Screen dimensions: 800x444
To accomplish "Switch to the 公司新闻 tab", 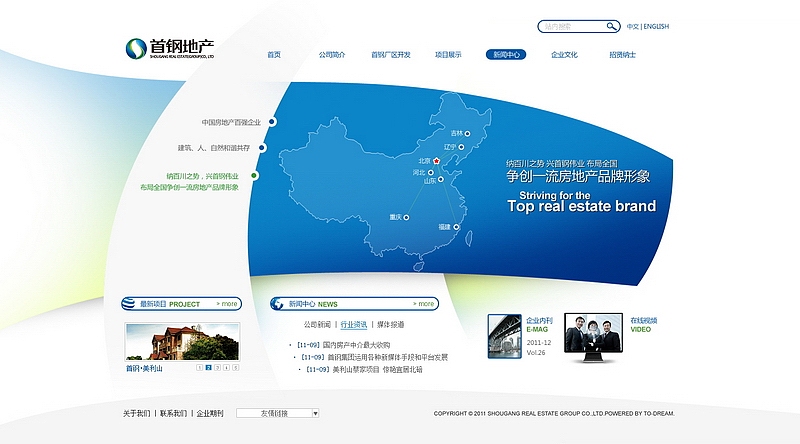I will 317,325.
